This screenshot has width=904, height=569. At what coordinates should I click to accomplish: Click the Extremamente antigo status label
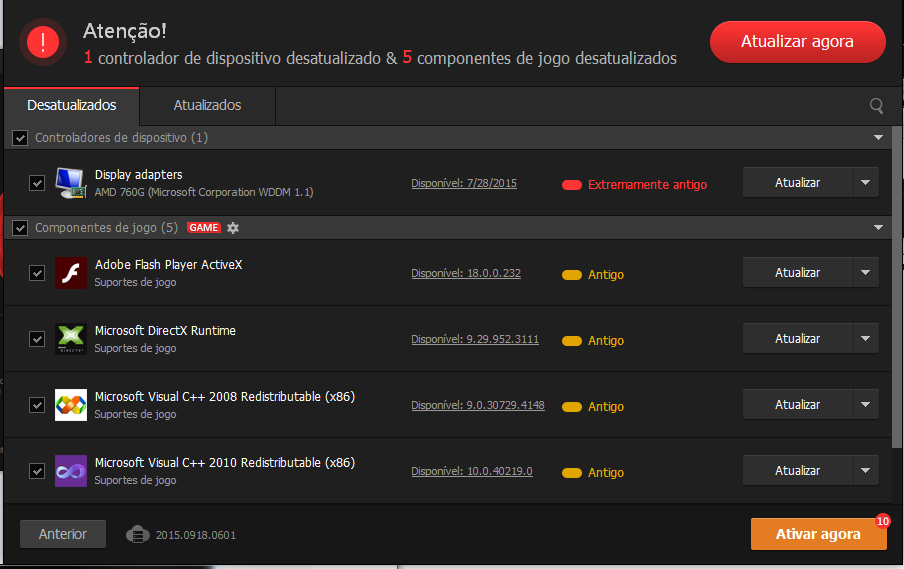coord(647,184)
